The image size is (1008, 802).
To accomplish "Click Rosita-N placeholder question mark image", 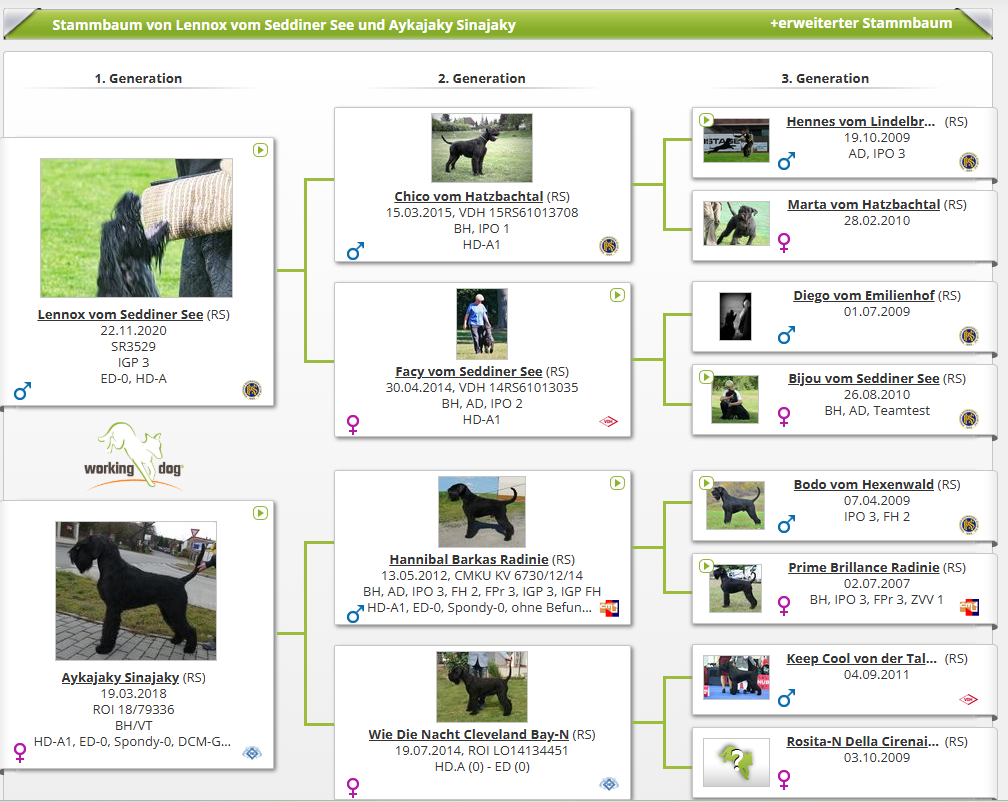I will [x=736, y=763].
